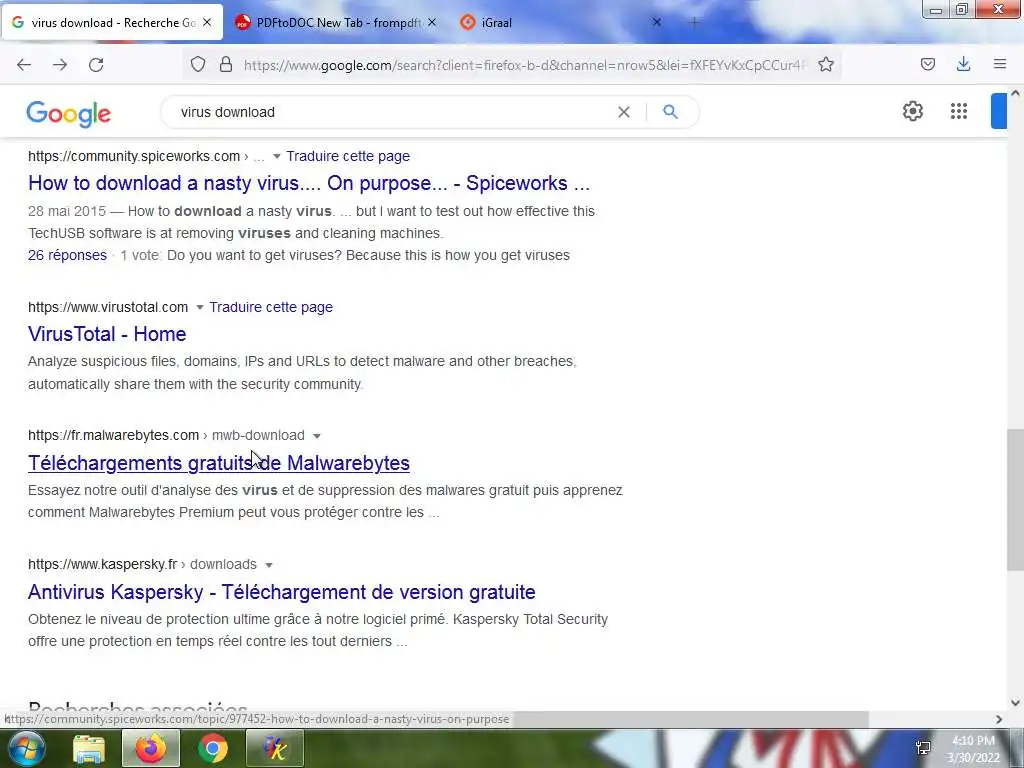
Task: Open the Firefox hamburger menu
Action: [x=1000, y=64]
